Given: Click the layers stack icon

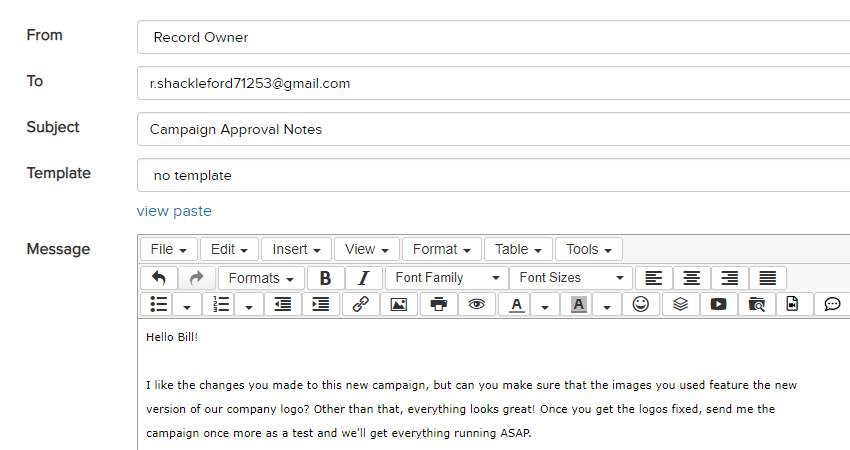Looking at the screenshot, I should pyautogui.click(x=680, y=304).
